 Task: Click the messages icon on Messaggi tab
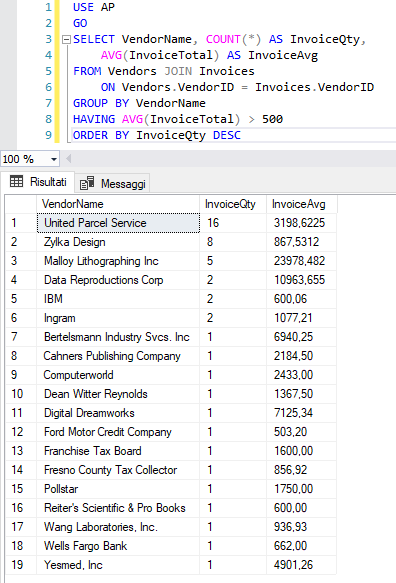87,183
